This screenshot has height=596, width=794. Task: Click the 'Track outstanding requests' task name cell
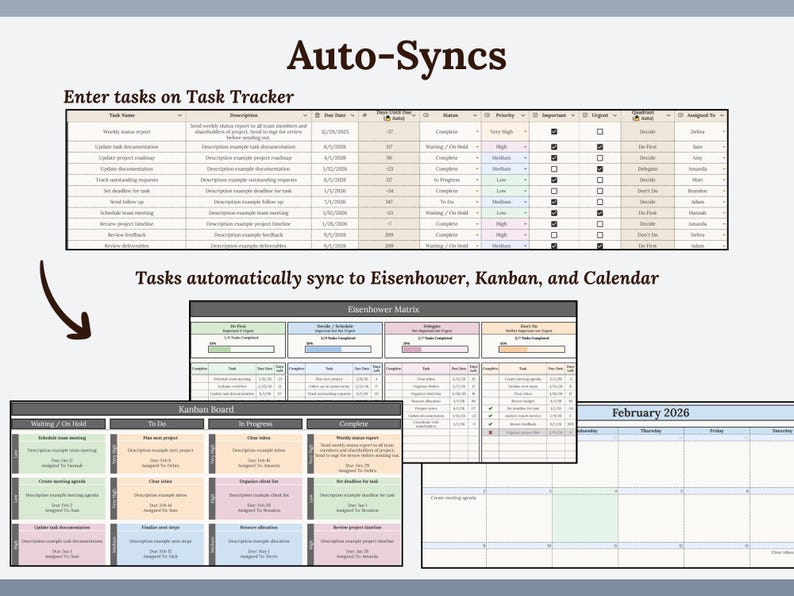127,180
